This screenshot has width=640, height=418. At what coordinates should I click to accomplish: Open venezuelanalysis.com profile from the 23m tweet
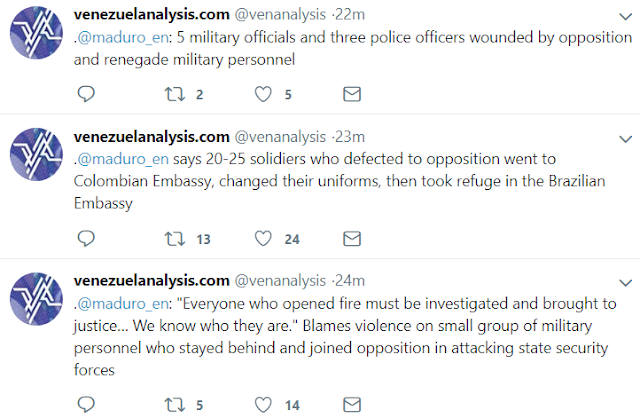coord(151,137)
